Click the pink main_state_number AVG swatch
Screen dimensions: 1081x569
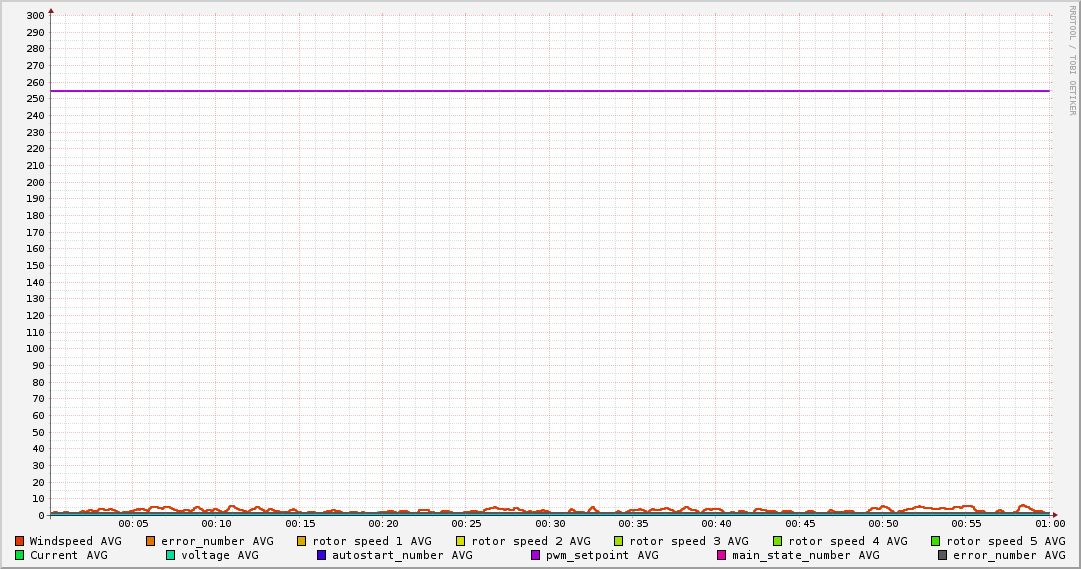(722, 555)
